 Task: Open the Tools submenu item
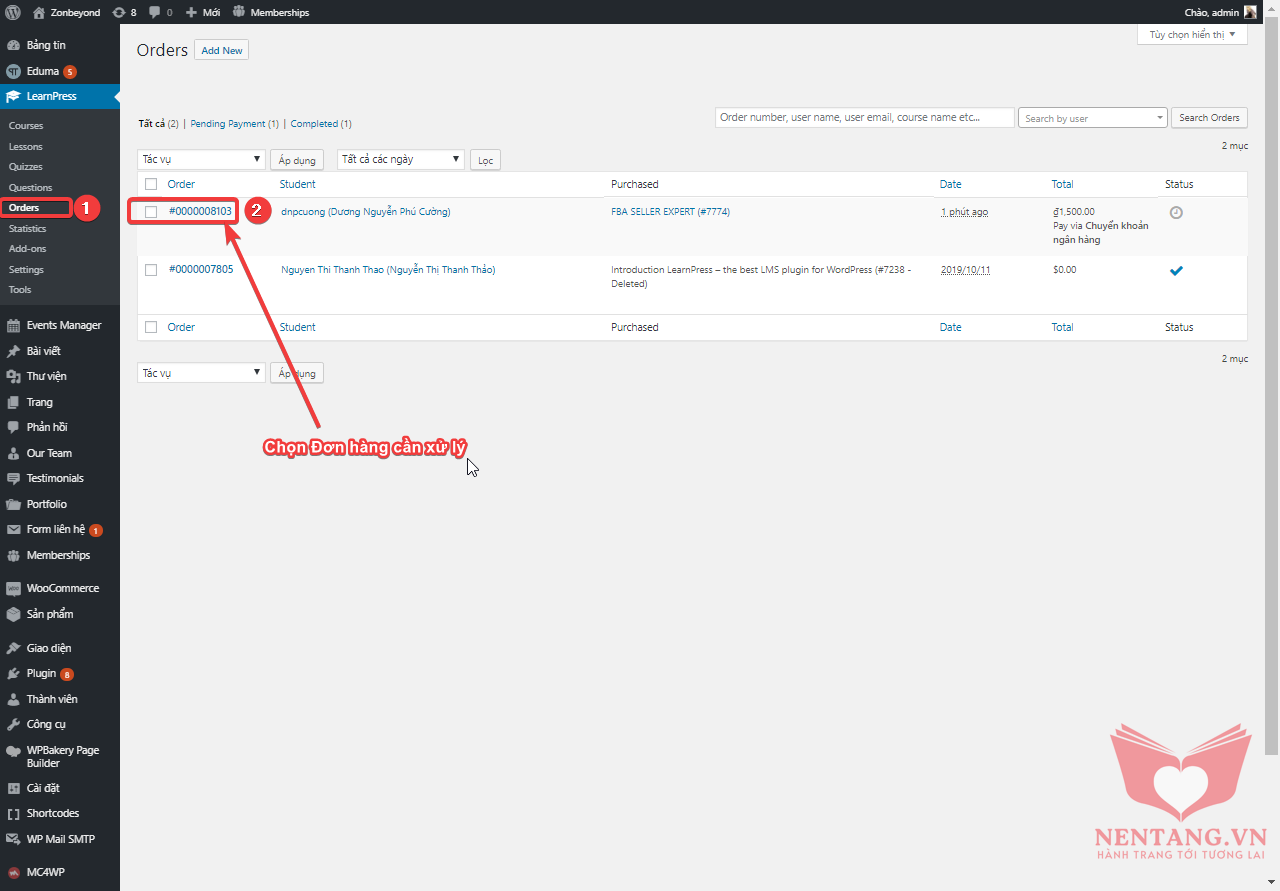[20, 290]
